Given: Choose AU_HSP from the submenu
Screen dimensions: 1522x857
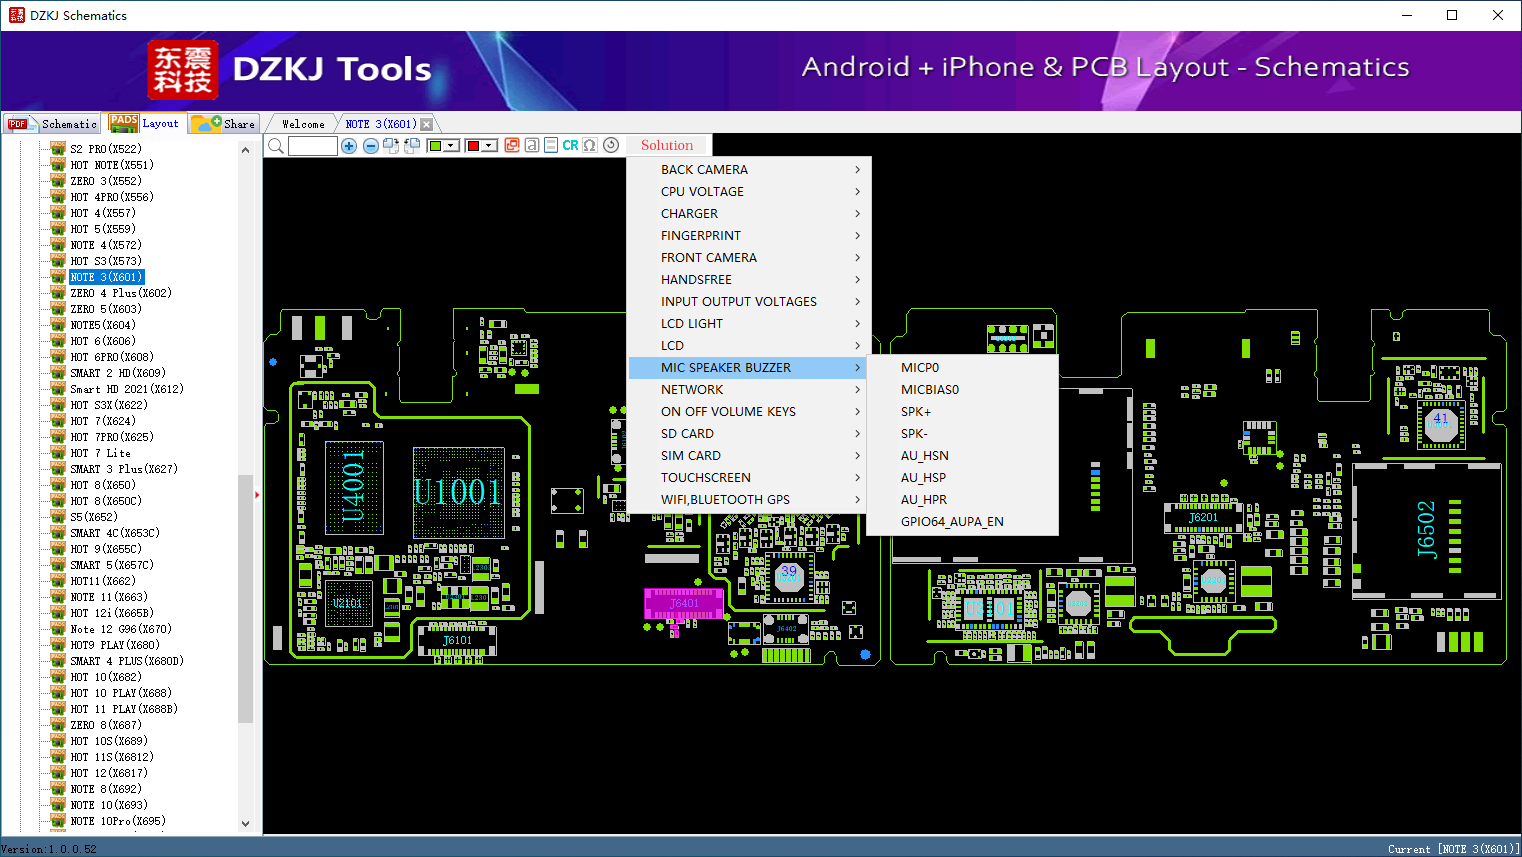Looking at the screenshot, I should 962,478.
